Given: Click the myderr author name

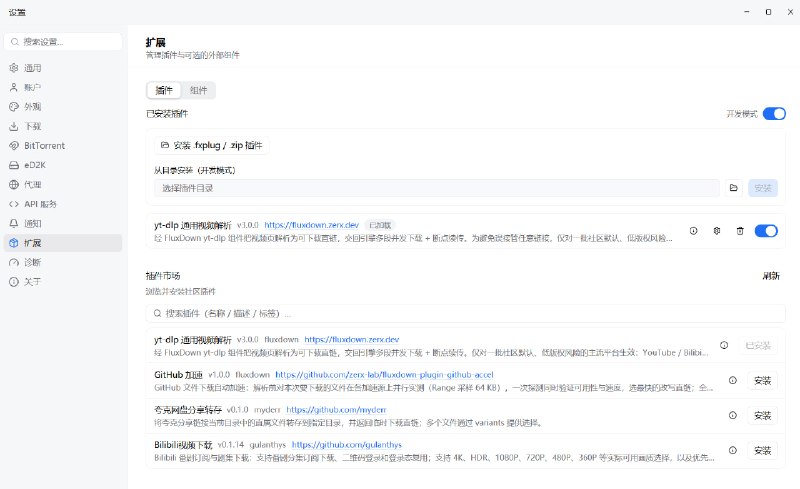Looking at the screenshot, I should 267,409.
